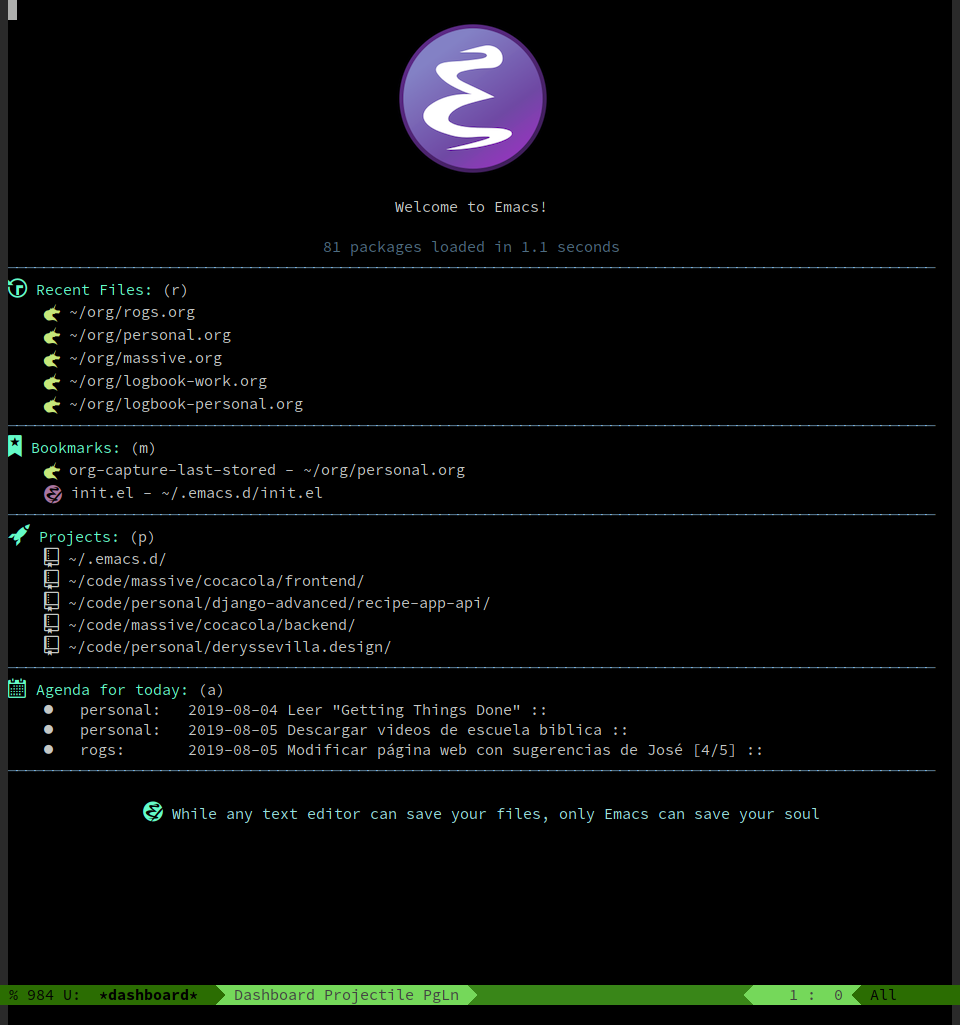Open recent file ~/org/logbook-work.org

(x=168, y=381)
